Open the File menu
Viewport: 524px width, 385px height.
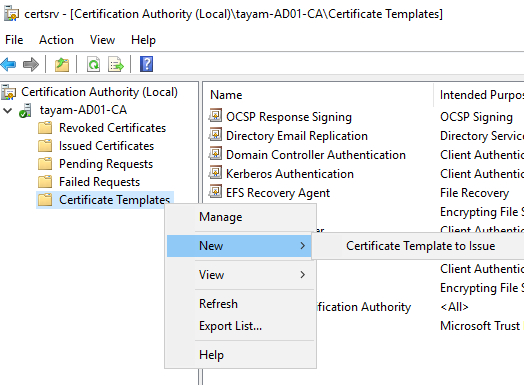click(x=14, y=40)
